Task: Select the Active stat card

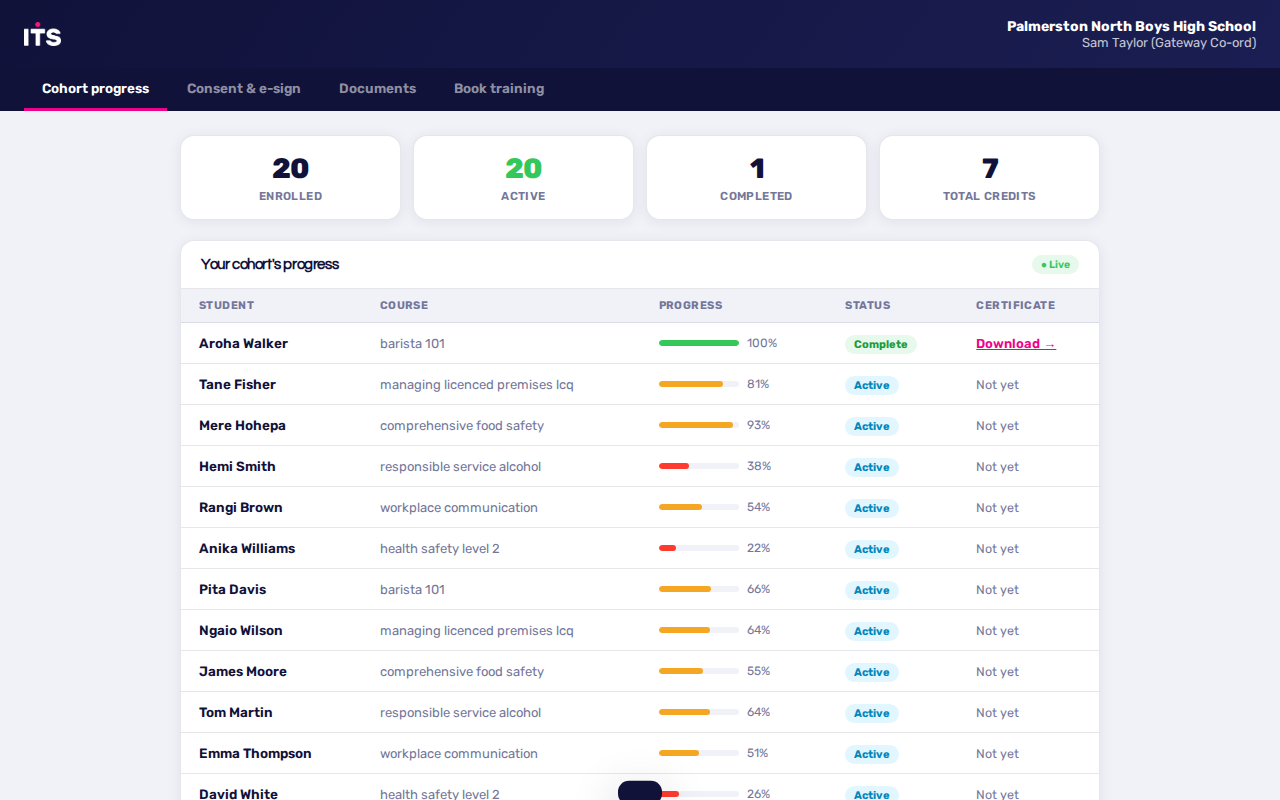Action: click(523, 178)
